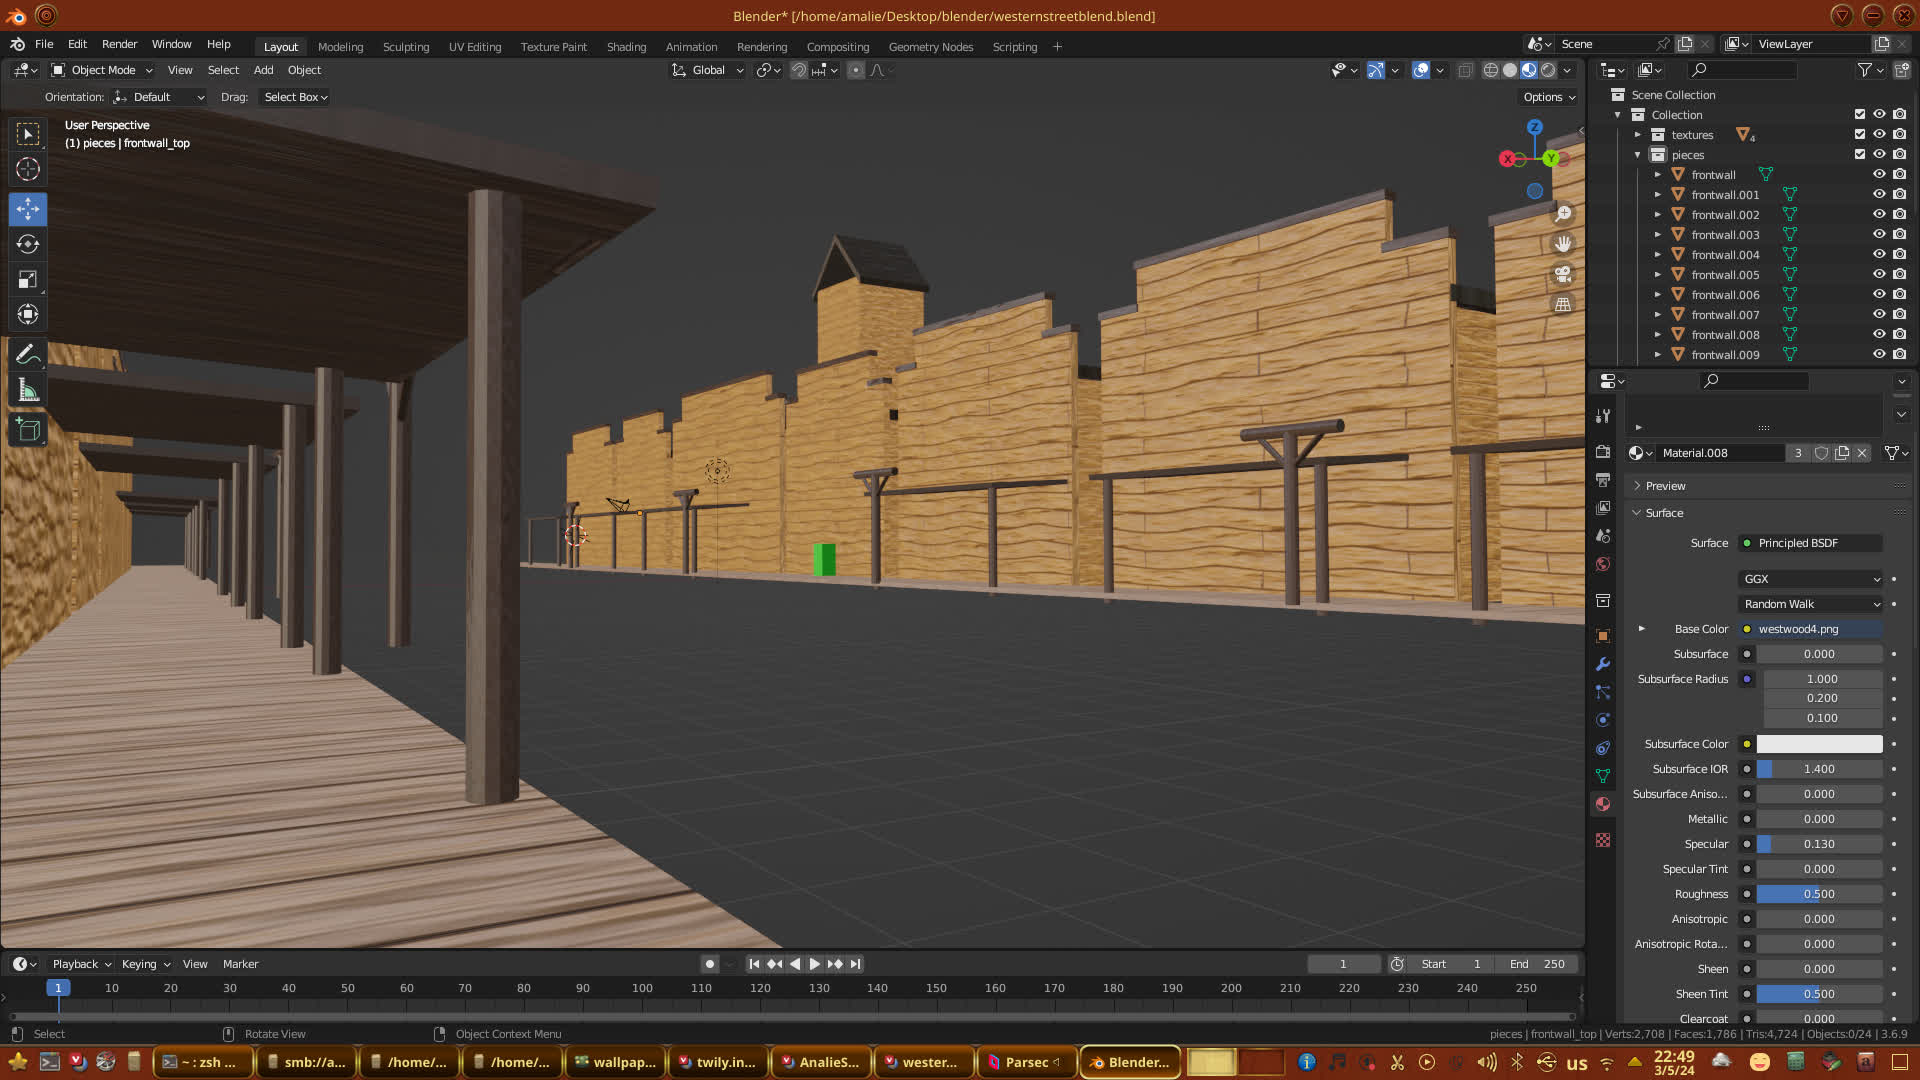Select the Rotate tool in the toolbar
The image size is (1920, 1080).
28,244
